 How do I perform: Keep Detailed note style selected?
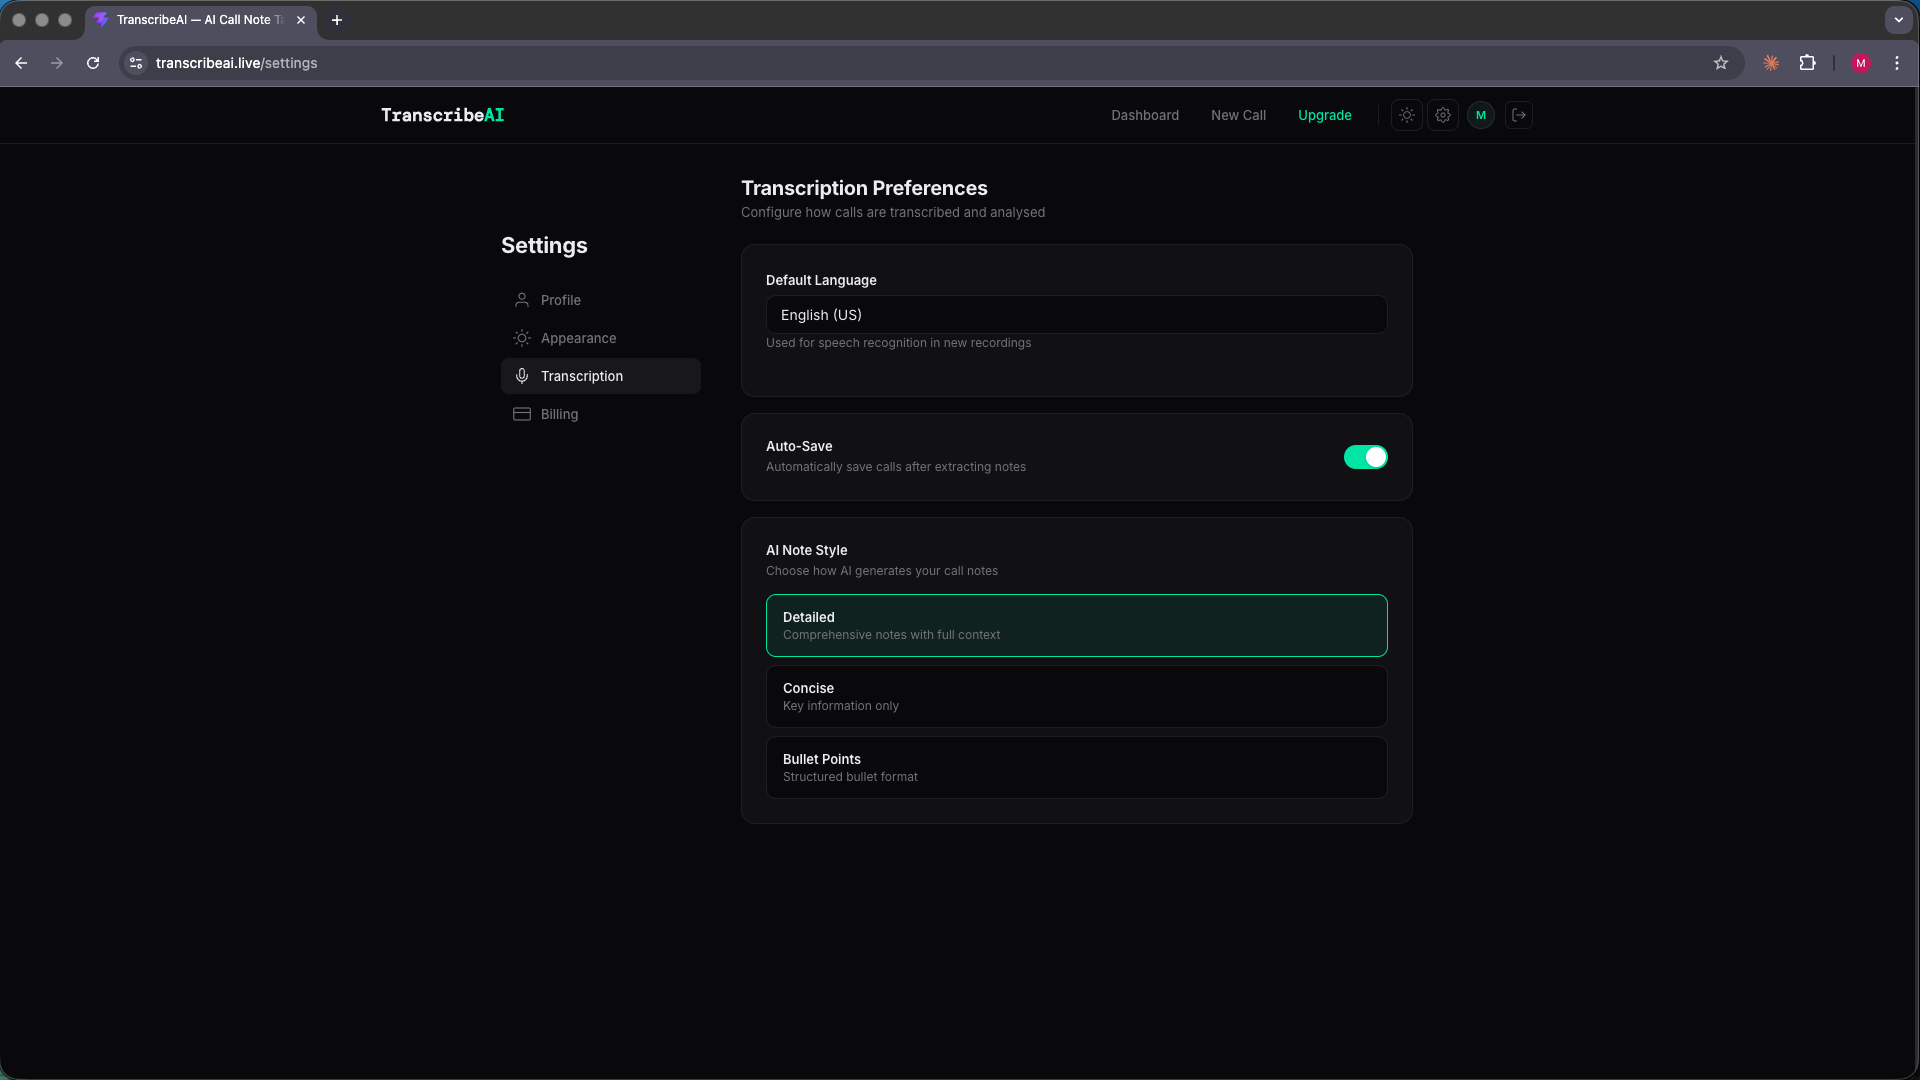point(1076,625)
